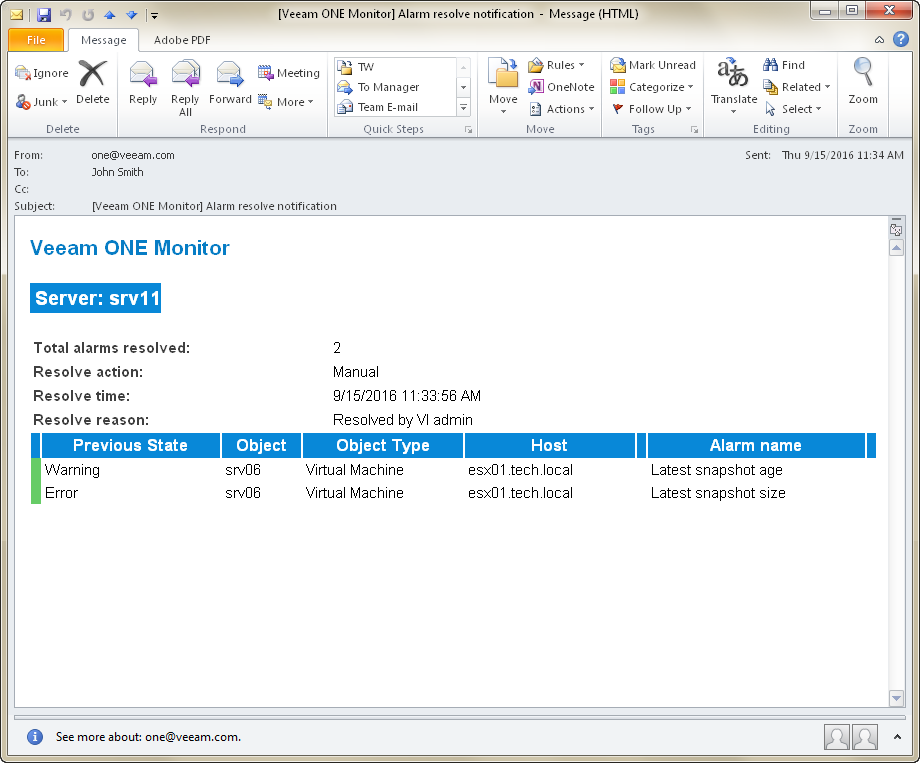Click the Error previous state cell
Screen dimensions: 920x763
click(61, 493)
